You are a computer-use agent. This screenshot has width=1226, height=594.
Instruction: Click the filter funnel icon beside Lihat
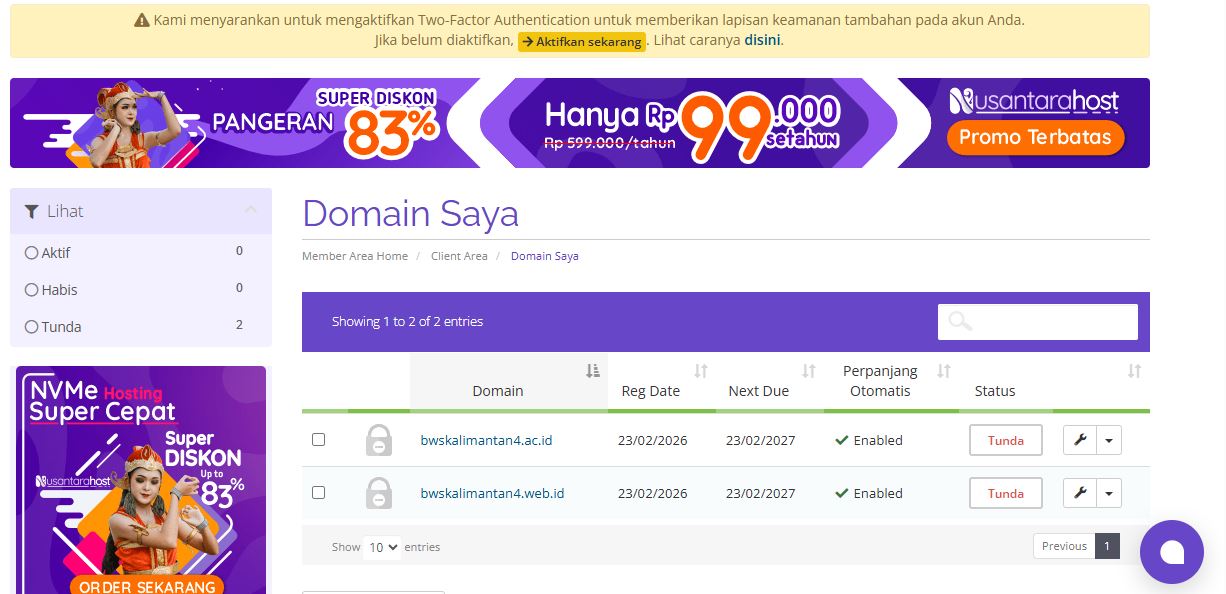click(32, 212)
